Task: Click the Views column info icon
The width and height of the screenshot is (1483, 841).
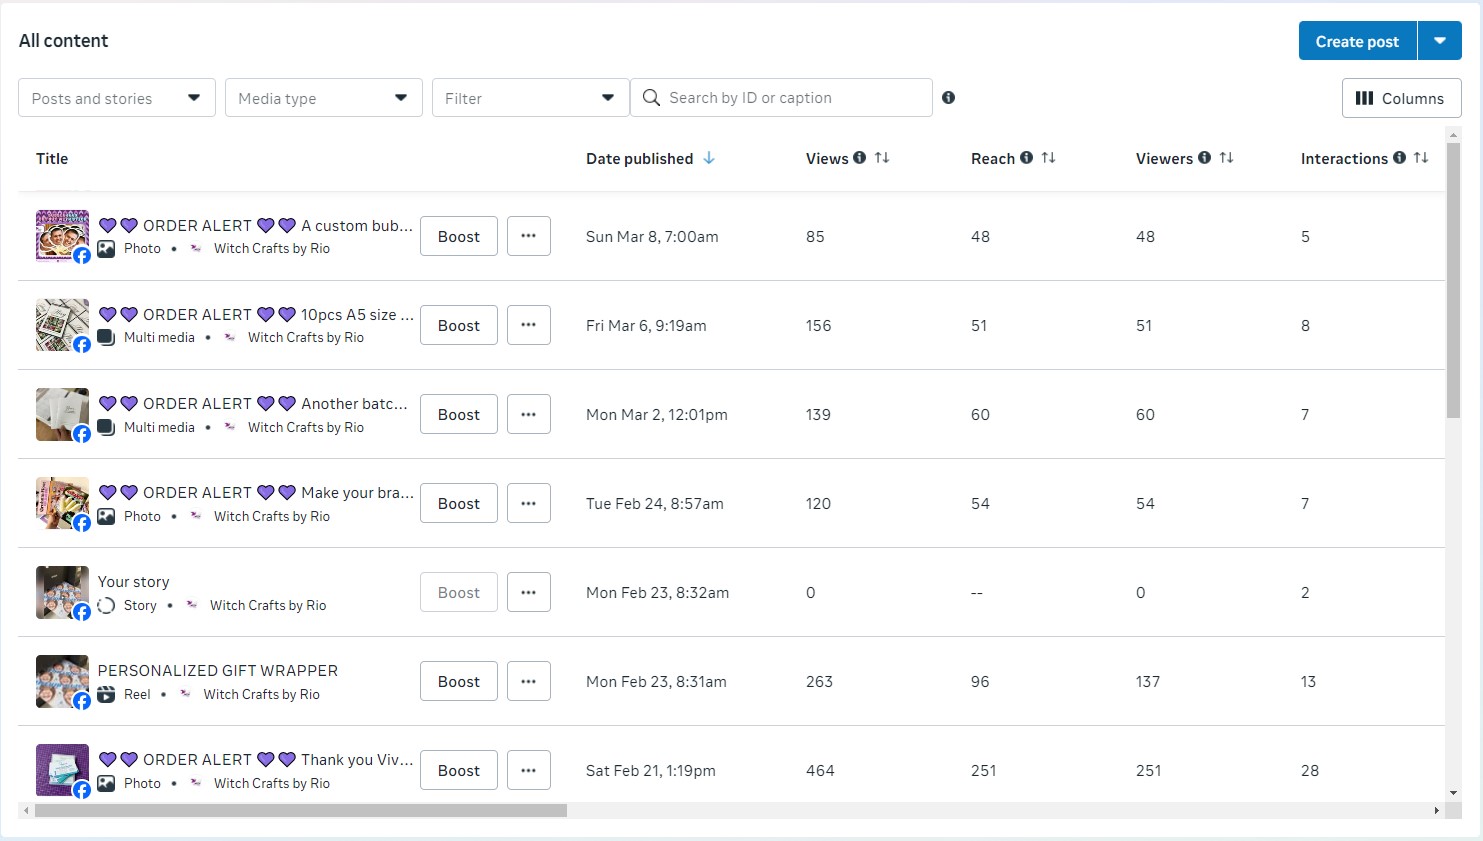Action: [x=859, y=158]
